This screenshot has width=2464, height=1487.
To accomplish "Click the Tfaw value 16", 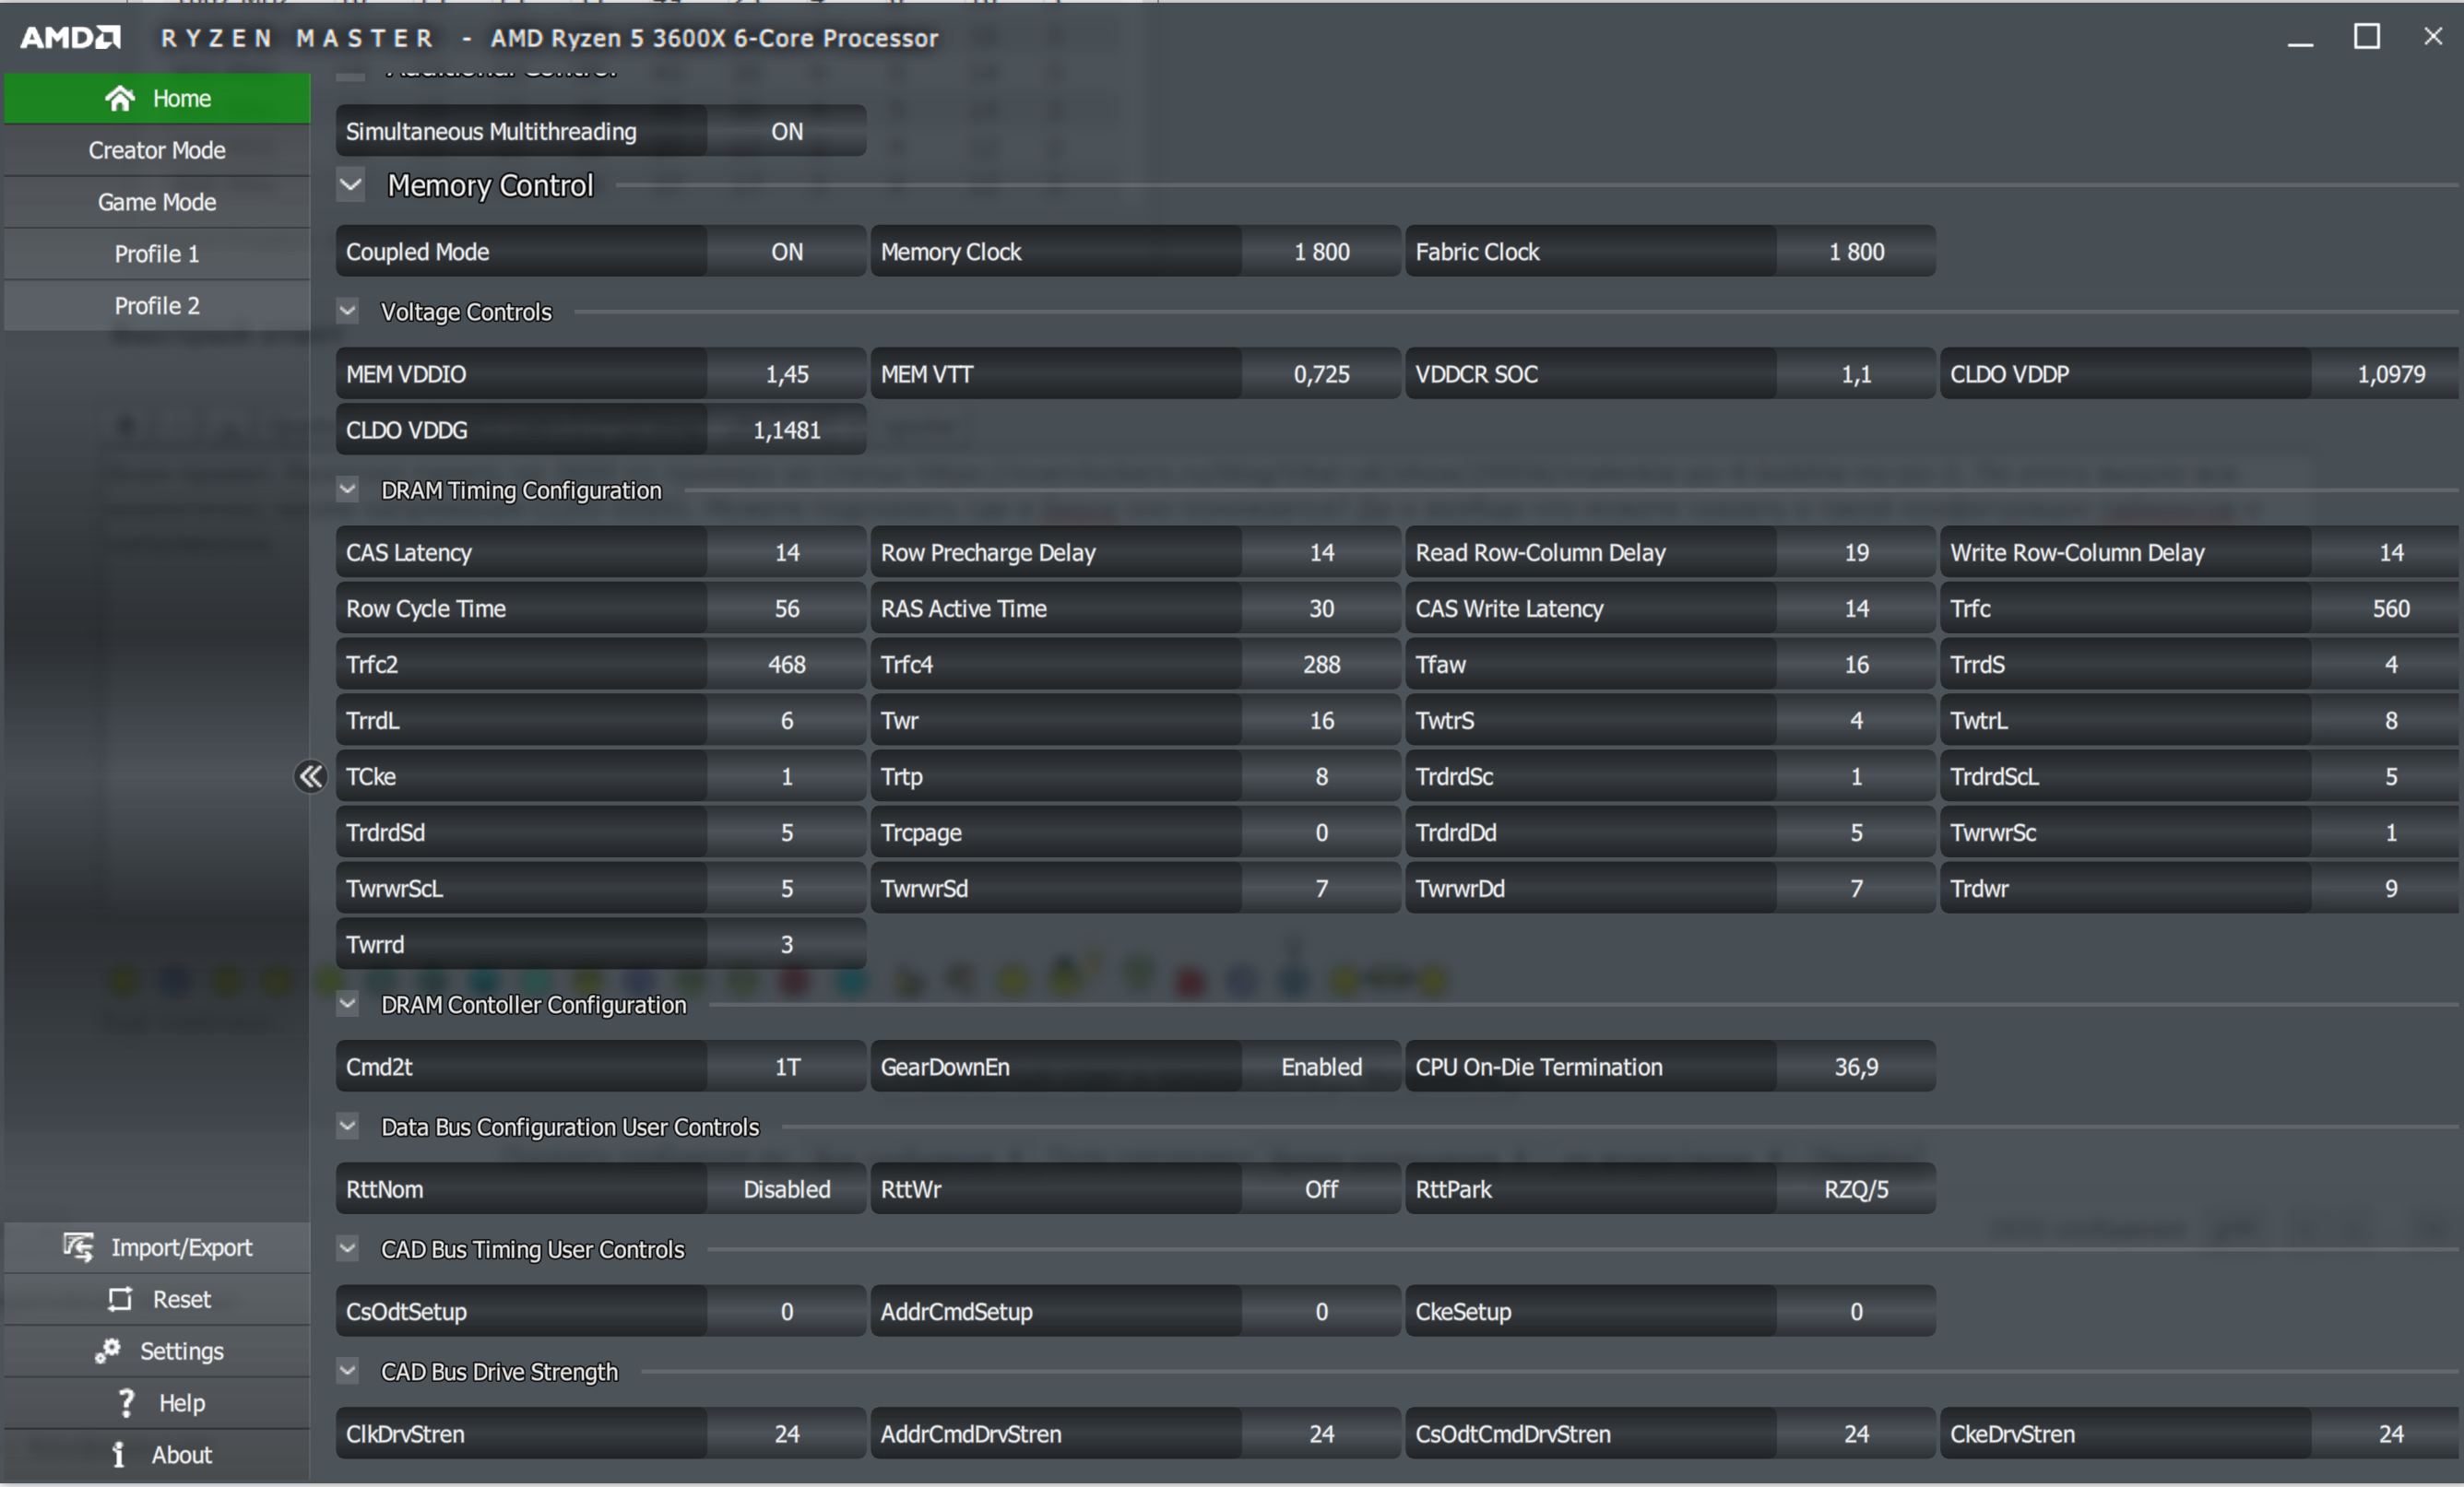I will coord(1856,664).
